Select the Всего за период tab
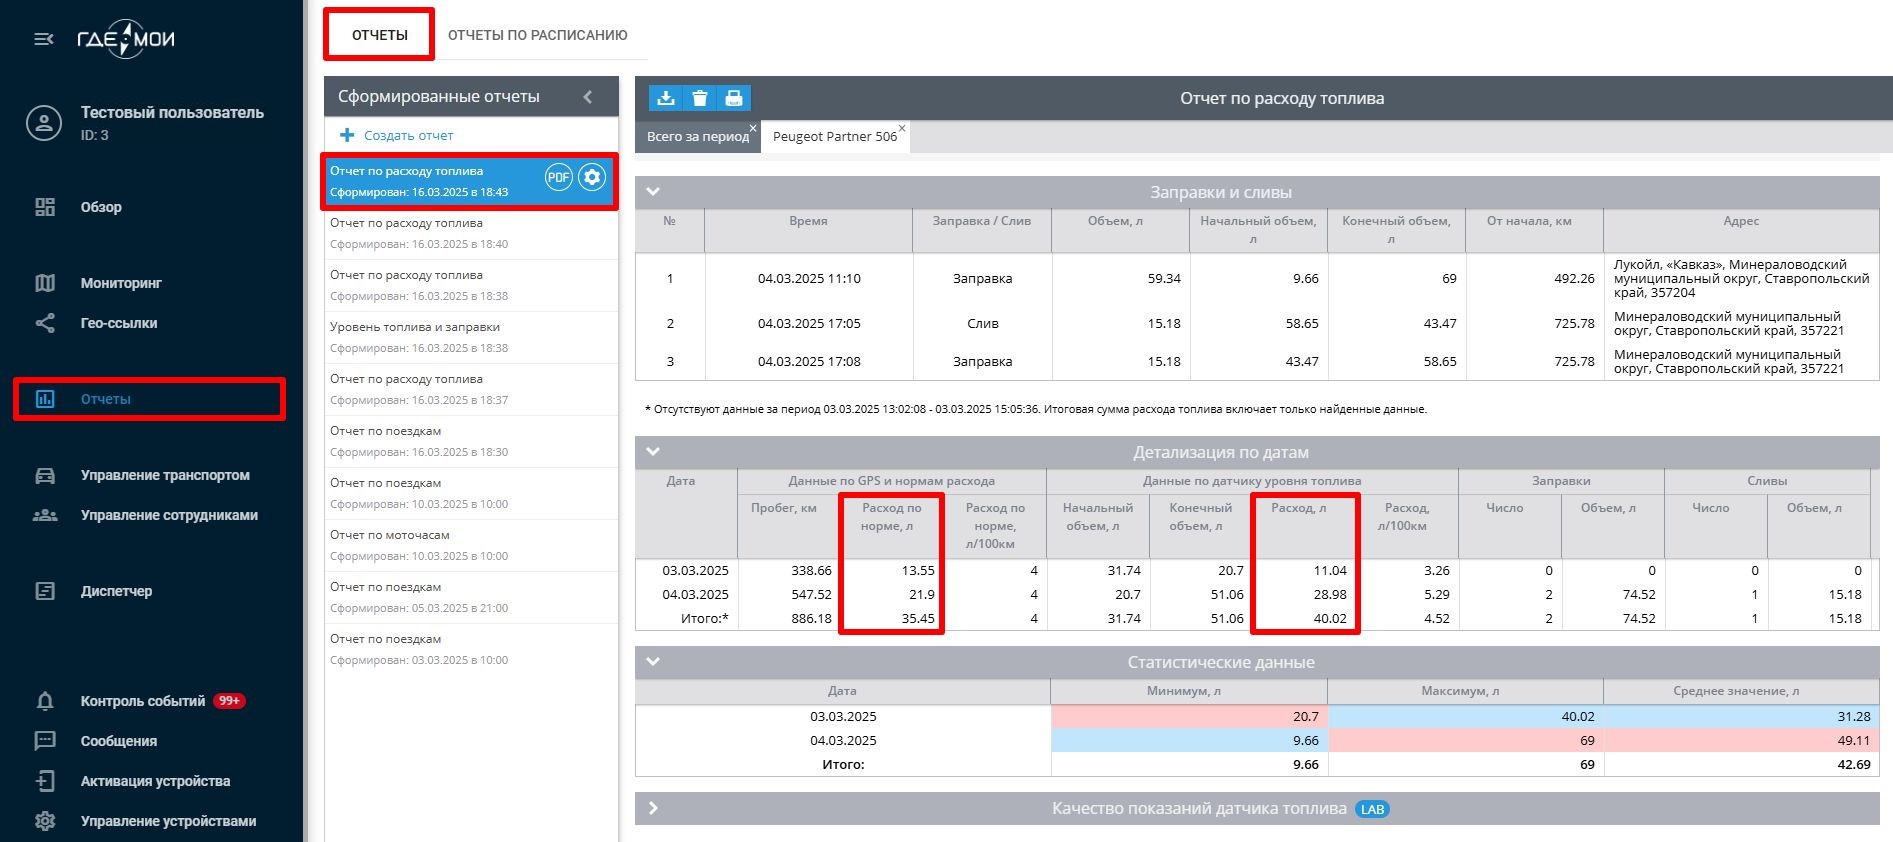 coord(697,137)
